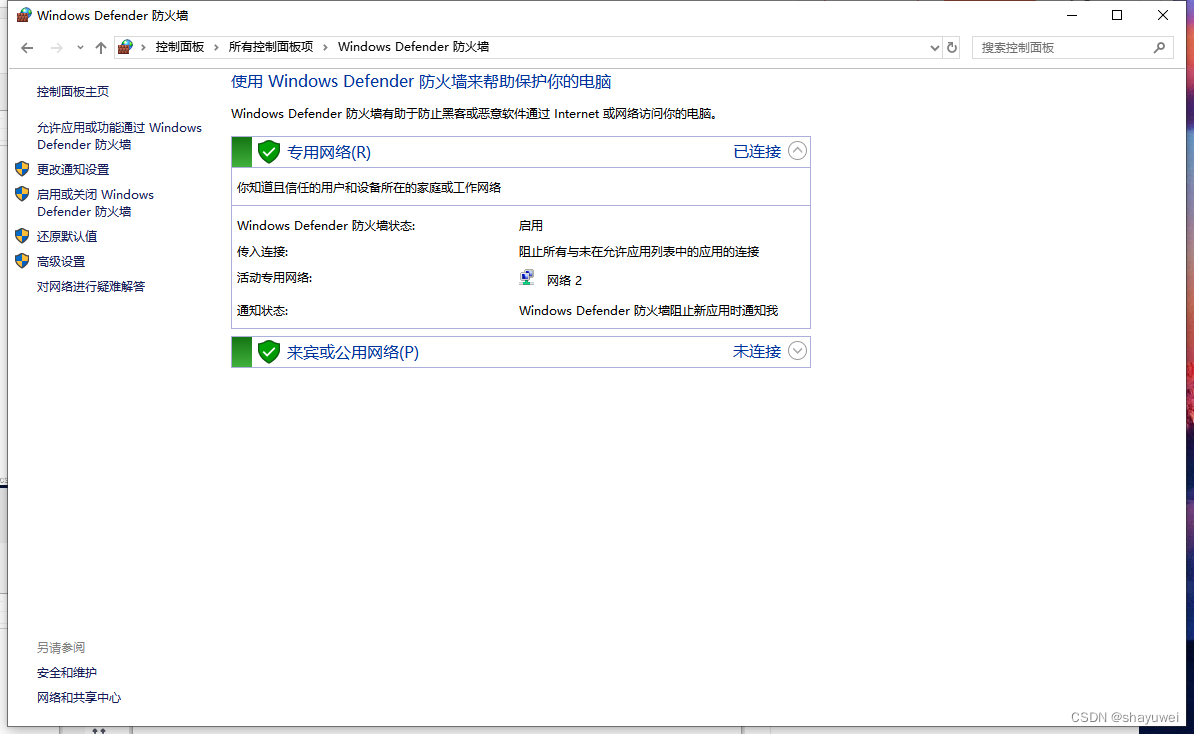Click shield icon beside 还原默认值
1194x734 pixels.
(x=22, y=236)
